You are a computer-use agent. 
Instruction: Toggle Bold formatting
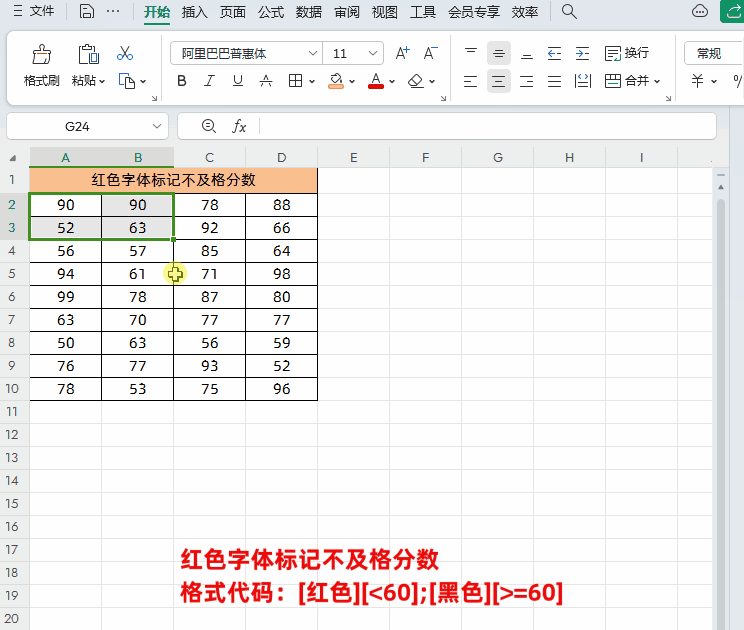[x=182, y=81]
